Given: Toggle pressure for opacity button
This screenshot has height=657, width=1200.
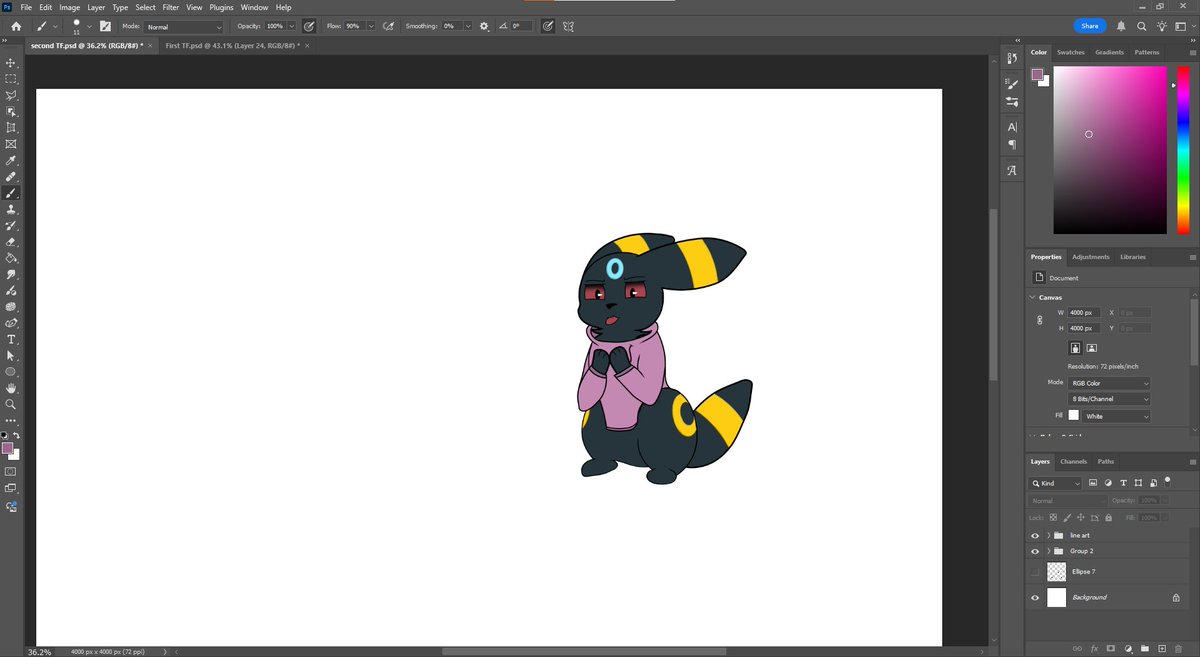Looking at the screenshot, I should [x=308, y=26].
